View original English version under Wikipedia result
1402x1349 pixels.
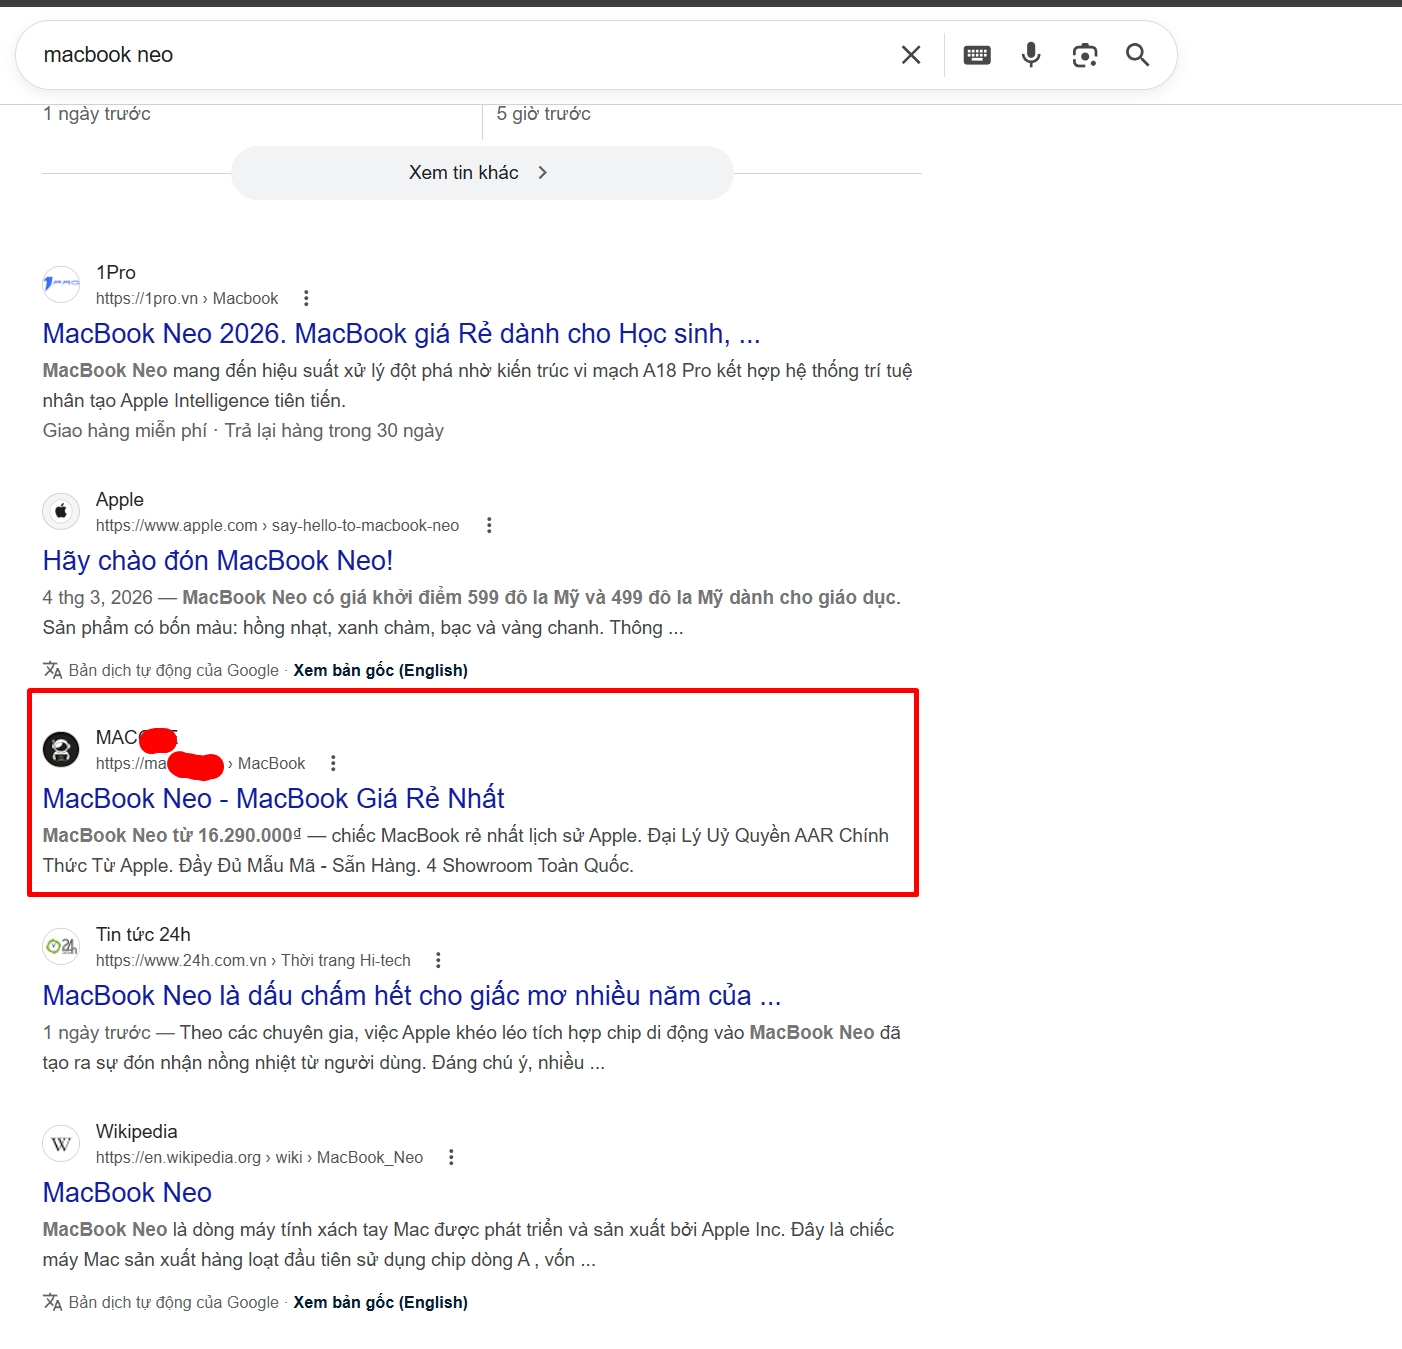click(x=380, y=1302)
